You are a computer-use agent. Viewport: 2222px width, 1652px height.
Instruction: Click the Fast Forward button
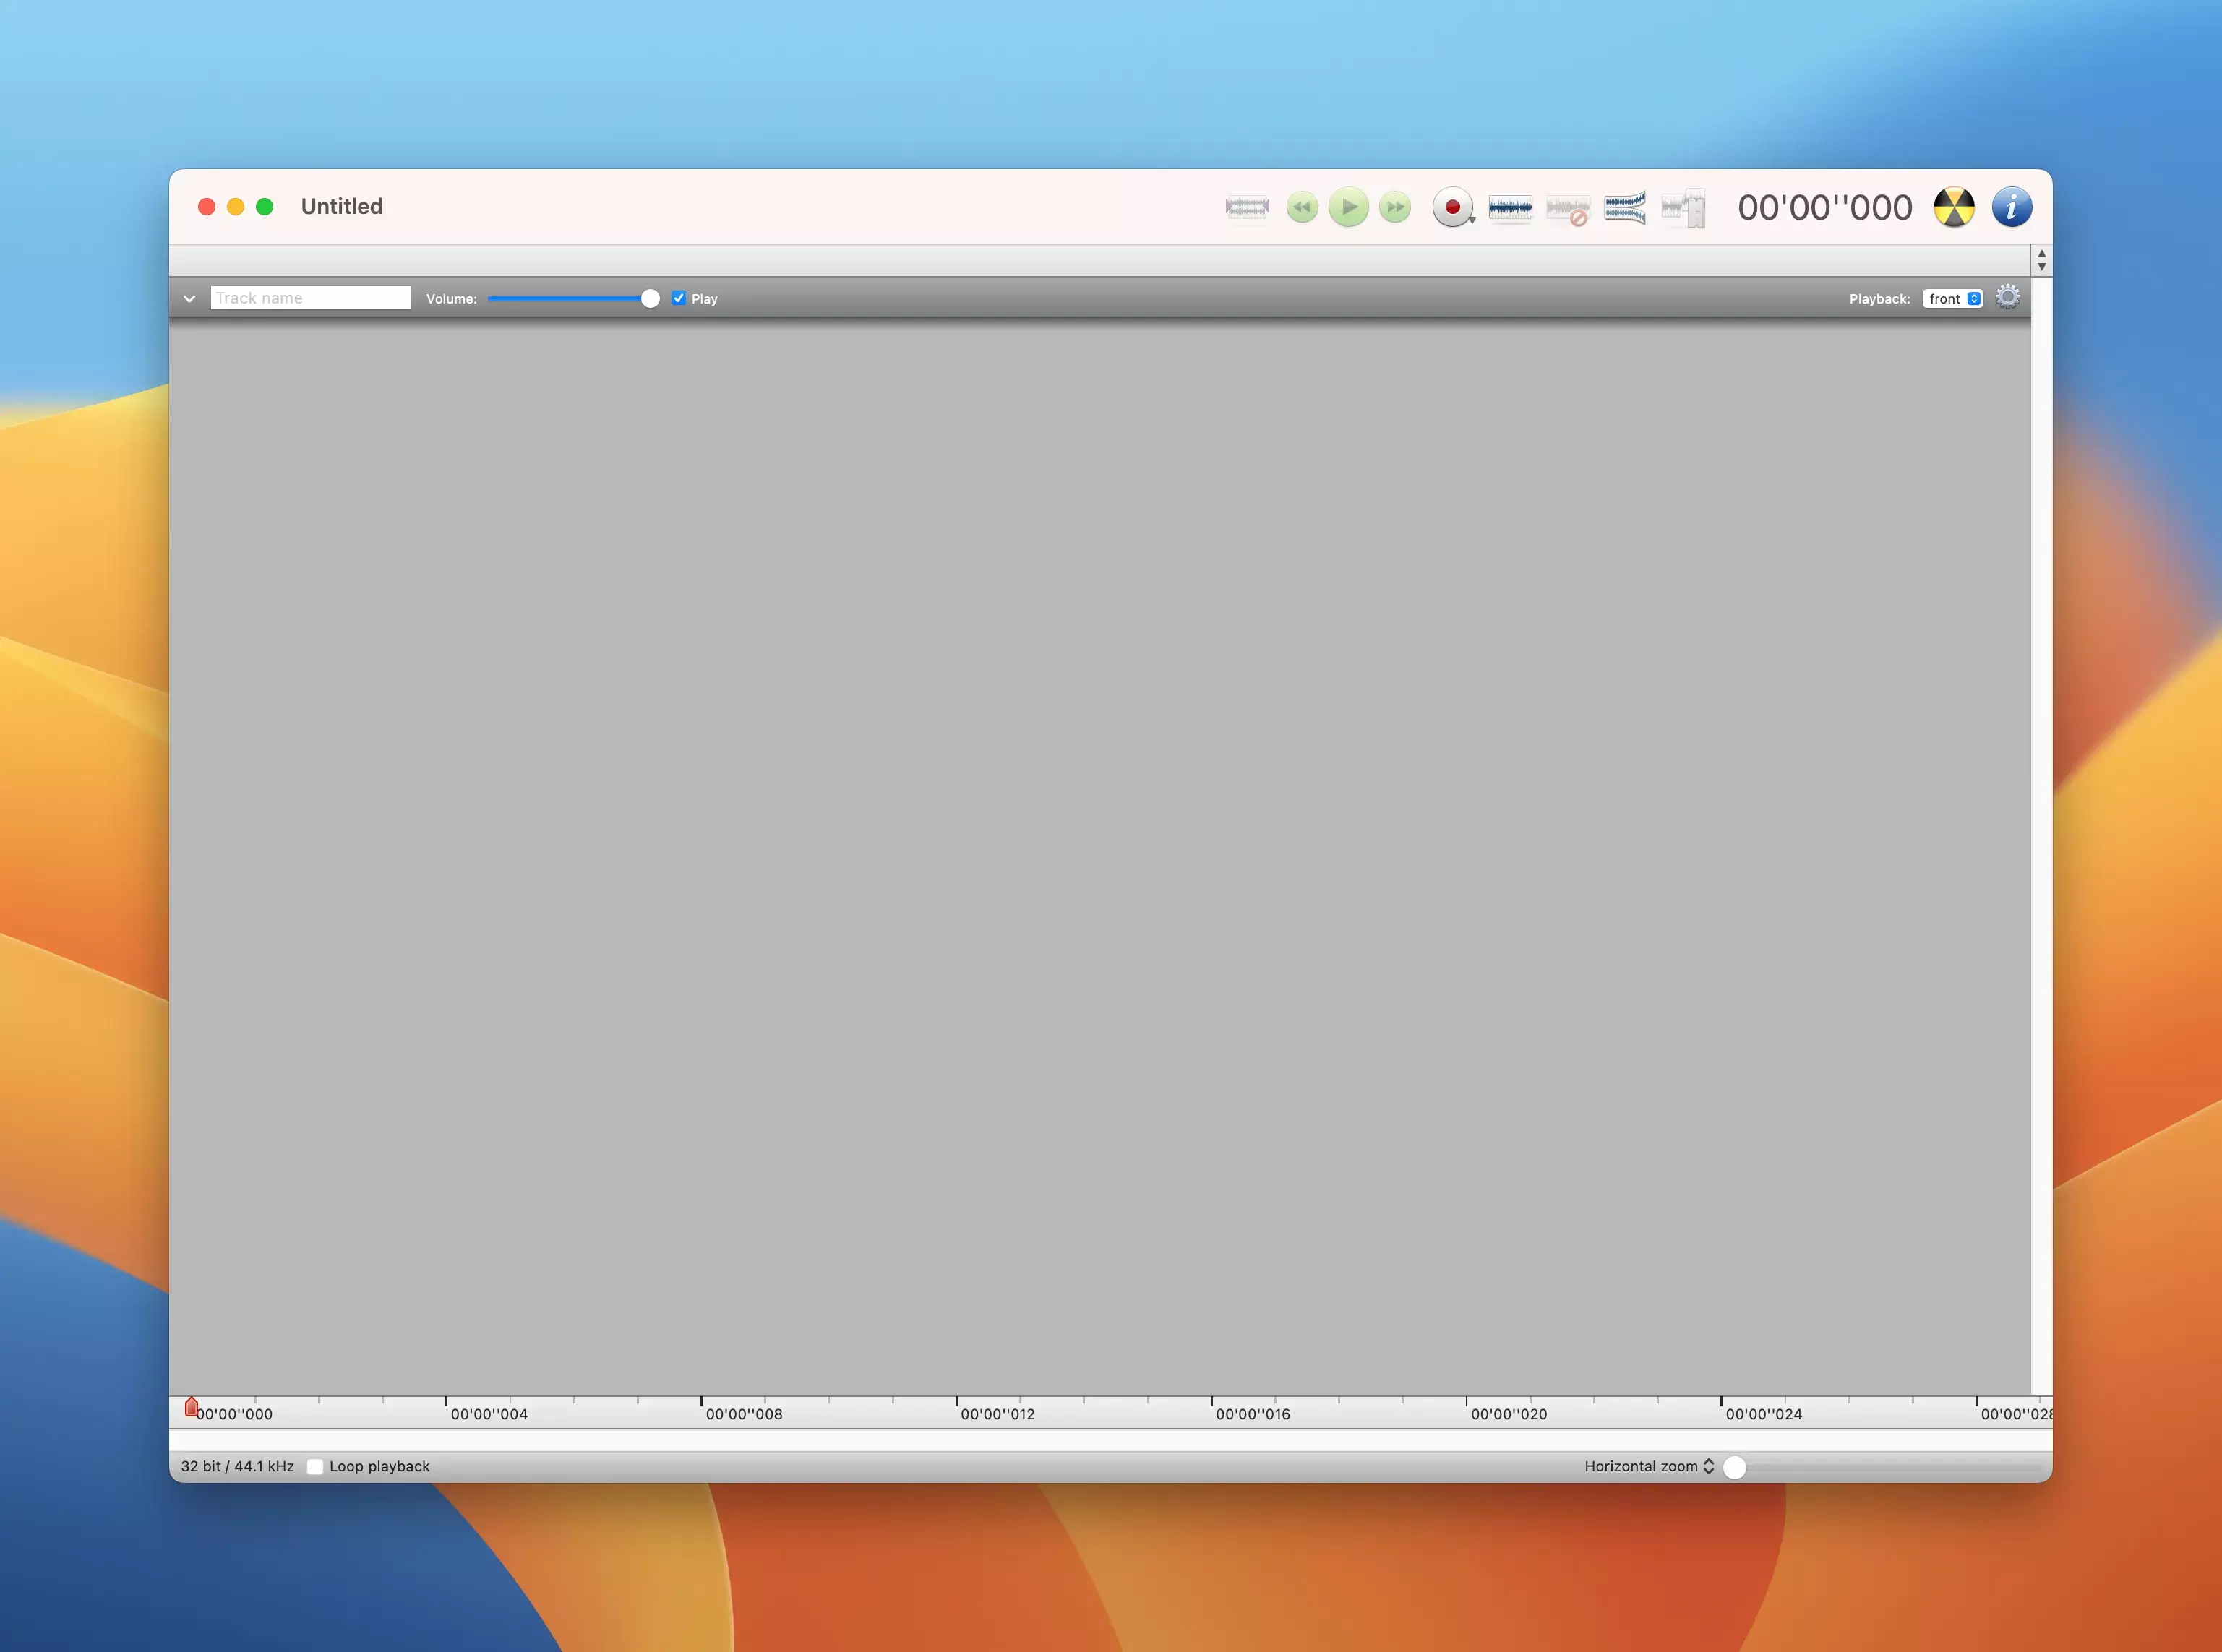[x=1395, y=207]
